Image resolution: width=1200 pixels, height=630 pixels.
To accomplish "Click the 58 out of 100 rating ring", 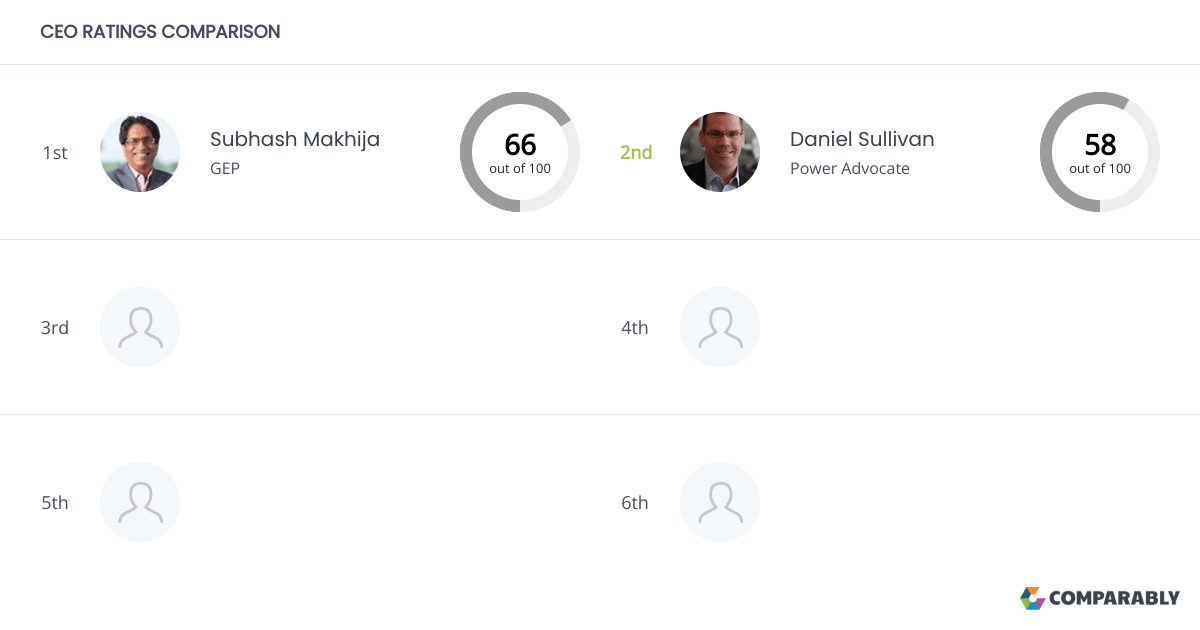I will click(x=1100, y=152).
